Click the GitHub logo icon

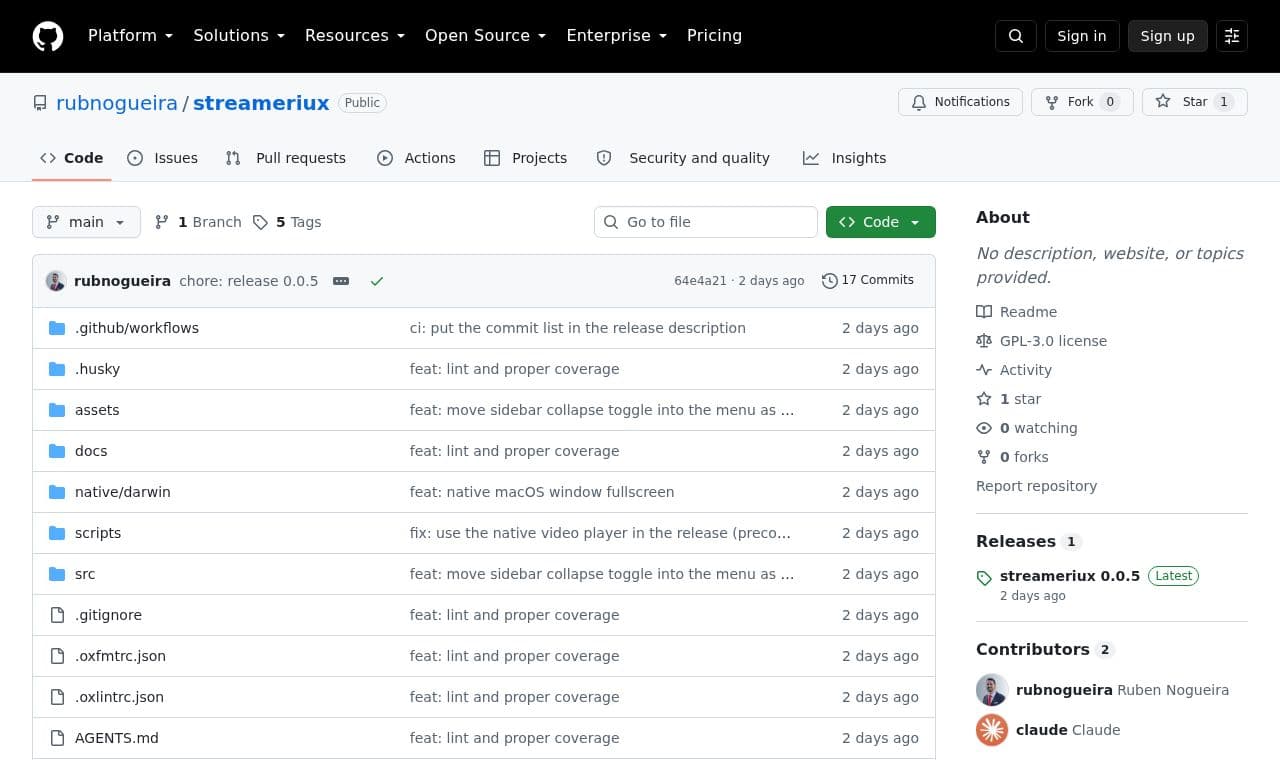[x=48, y=36]
